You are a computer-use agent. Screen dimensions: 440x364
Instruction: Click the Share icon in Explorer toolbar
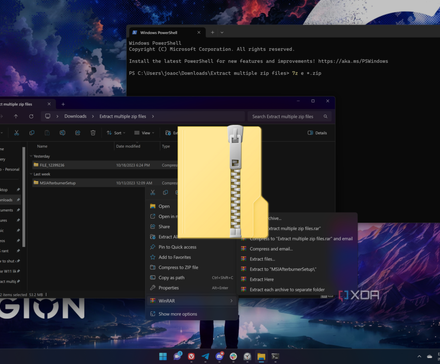[78, 133]
